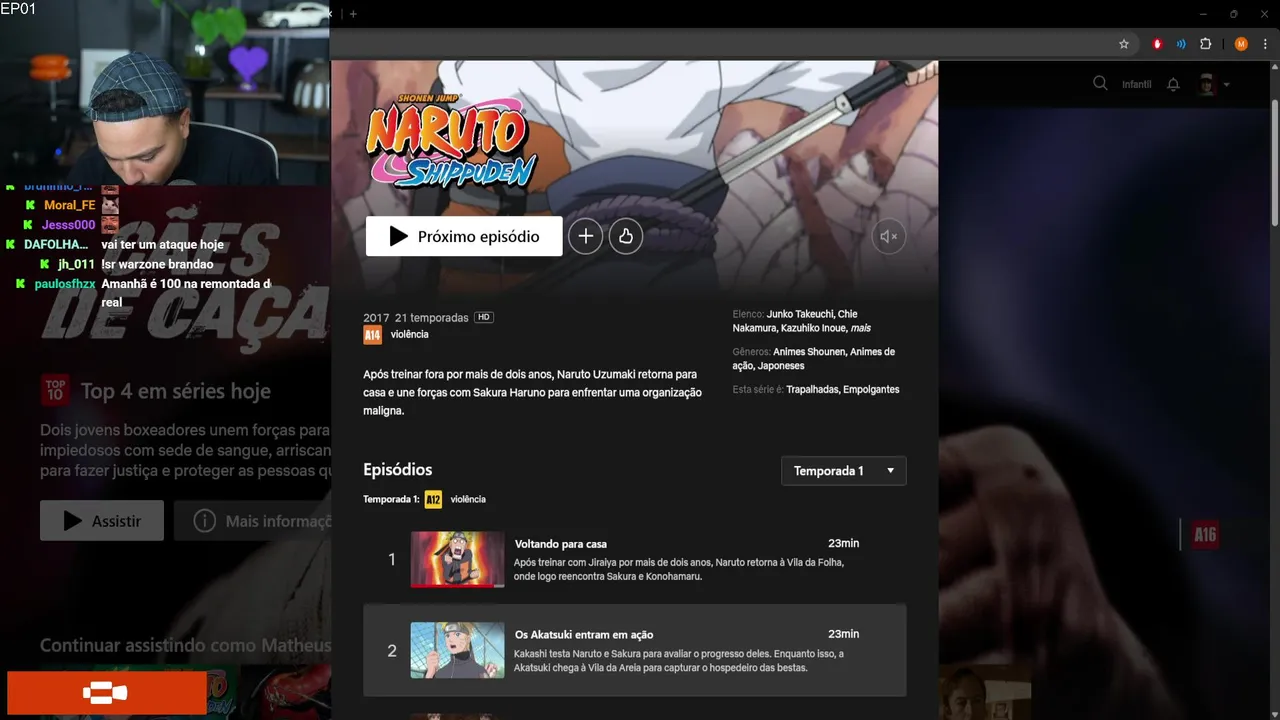Open the Extensions puzzle-piece menu
Viewport: 1280px width, 720px height.
pos(1205,44)
